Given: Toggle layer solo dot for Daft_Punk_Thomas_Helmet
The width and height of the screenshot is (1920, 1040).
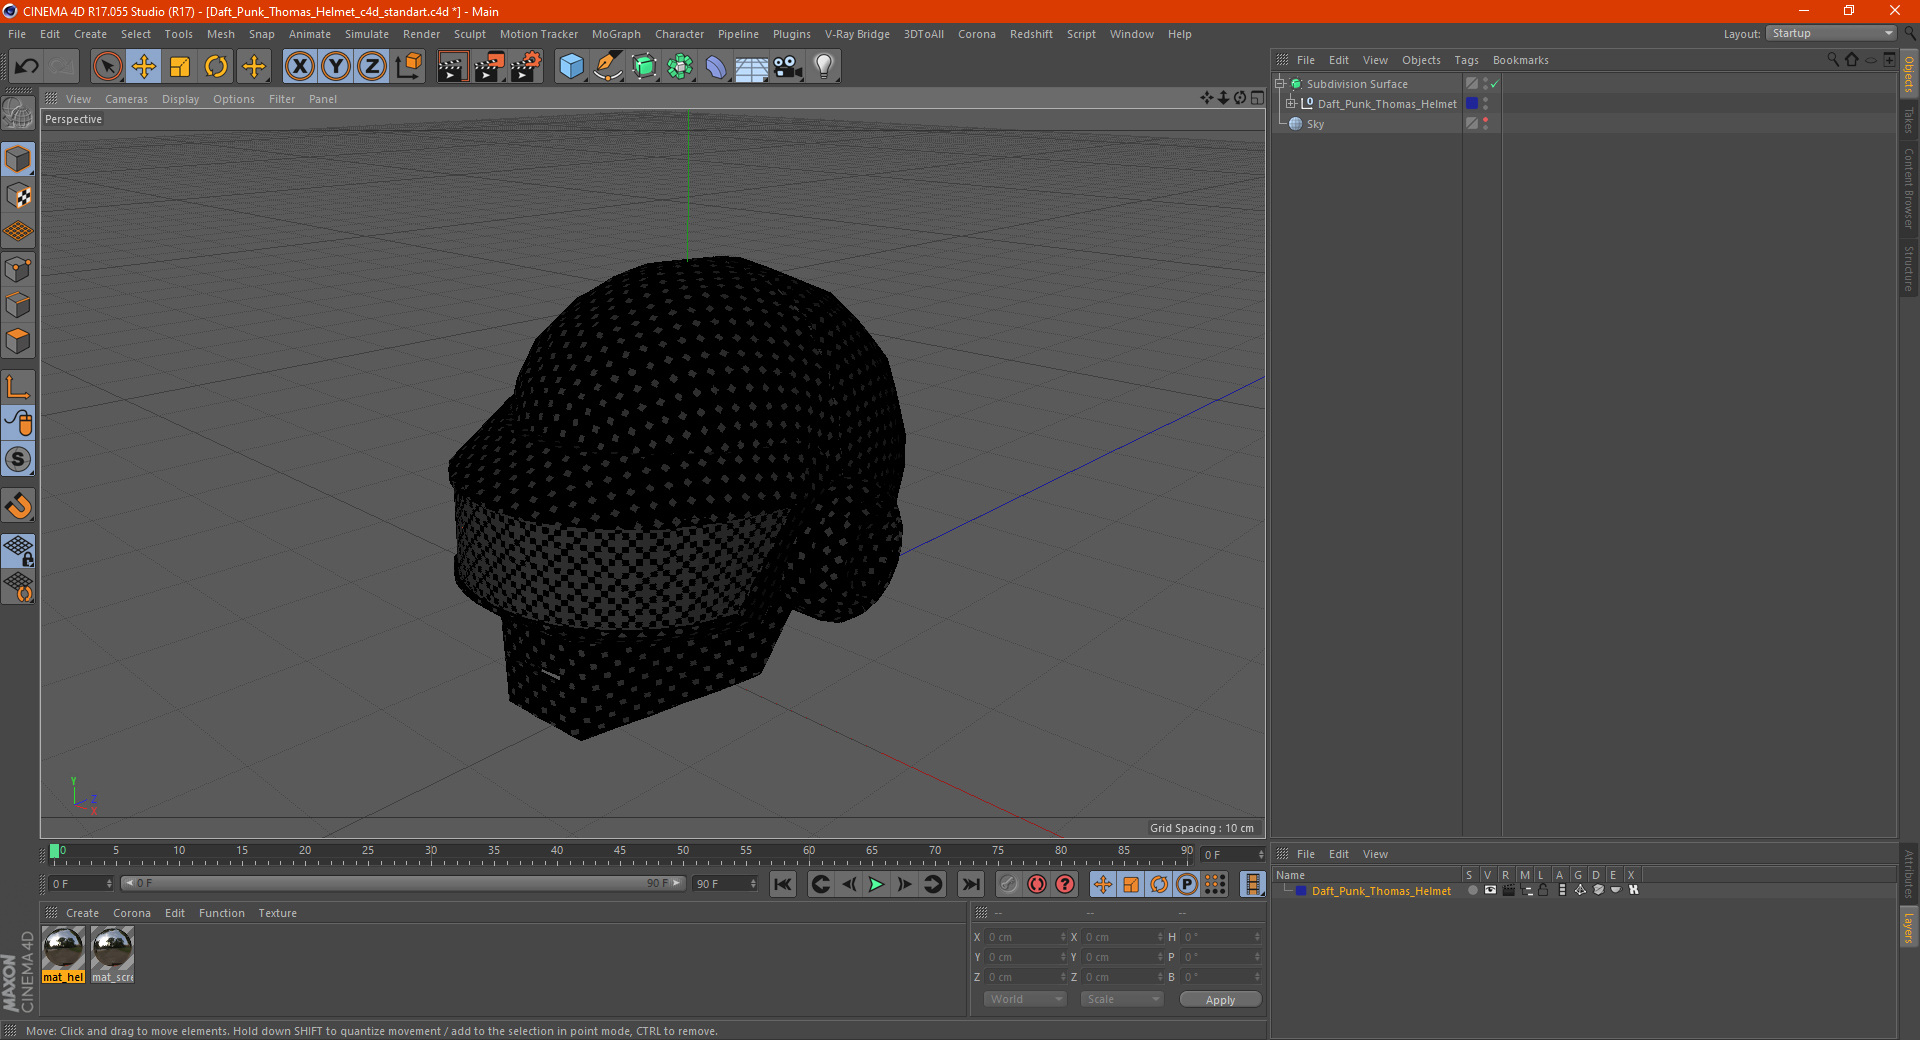Looking at the screenshot, I should 1472,890.
